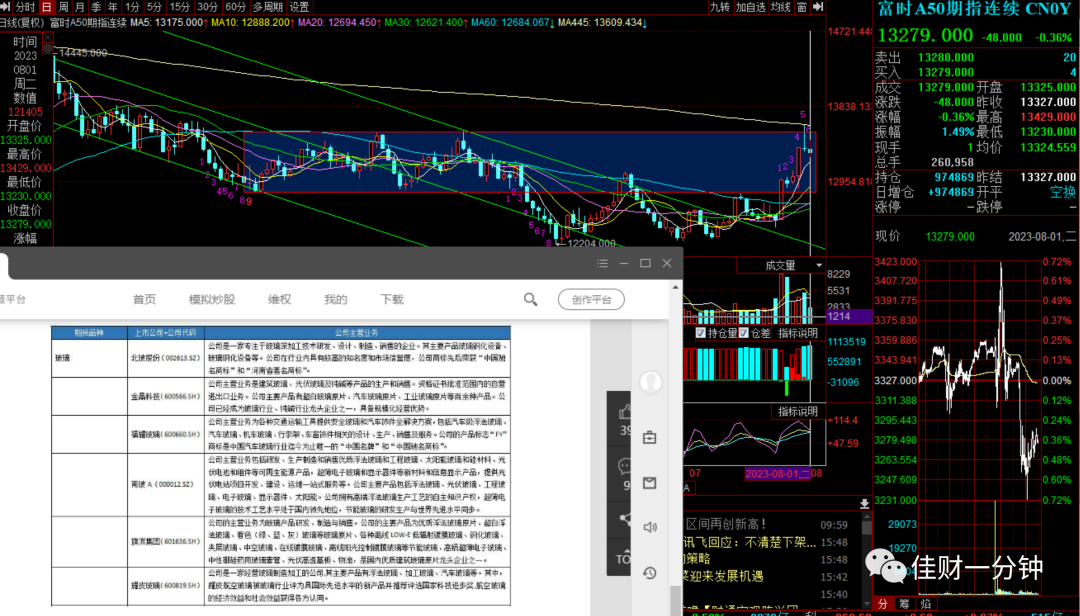
Task: Open the history clock icon
Action: click(650, 573)
